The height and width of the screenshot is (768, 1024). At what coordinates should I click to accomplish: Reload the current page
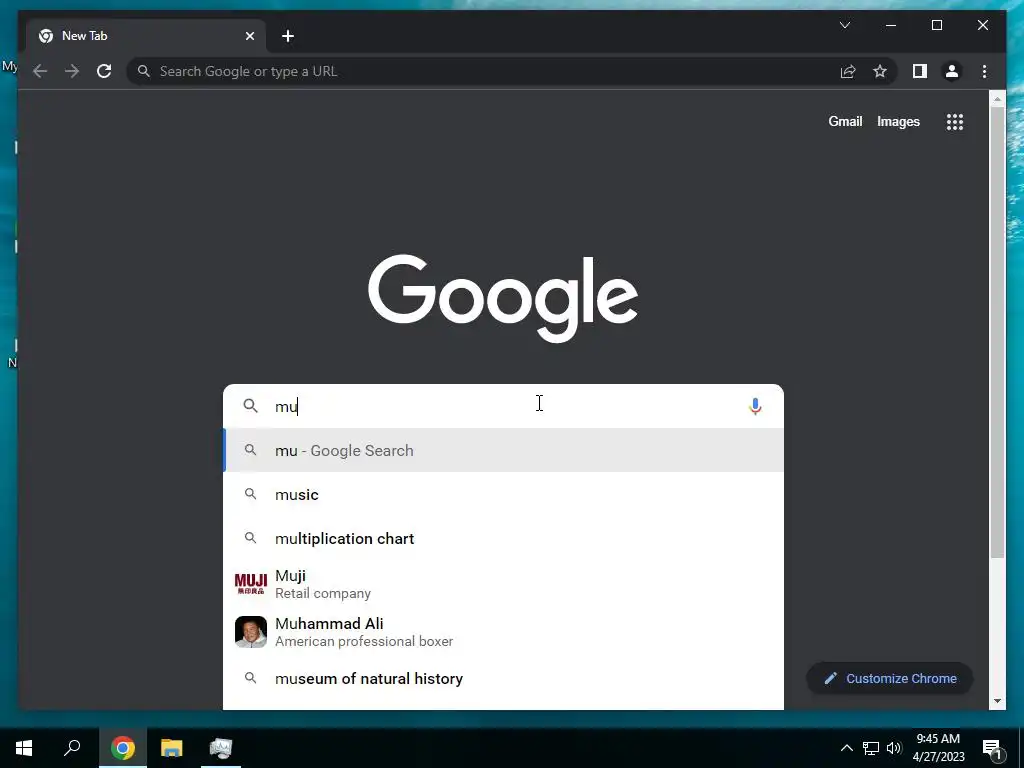pyautogui.click(x=104, y=71)
